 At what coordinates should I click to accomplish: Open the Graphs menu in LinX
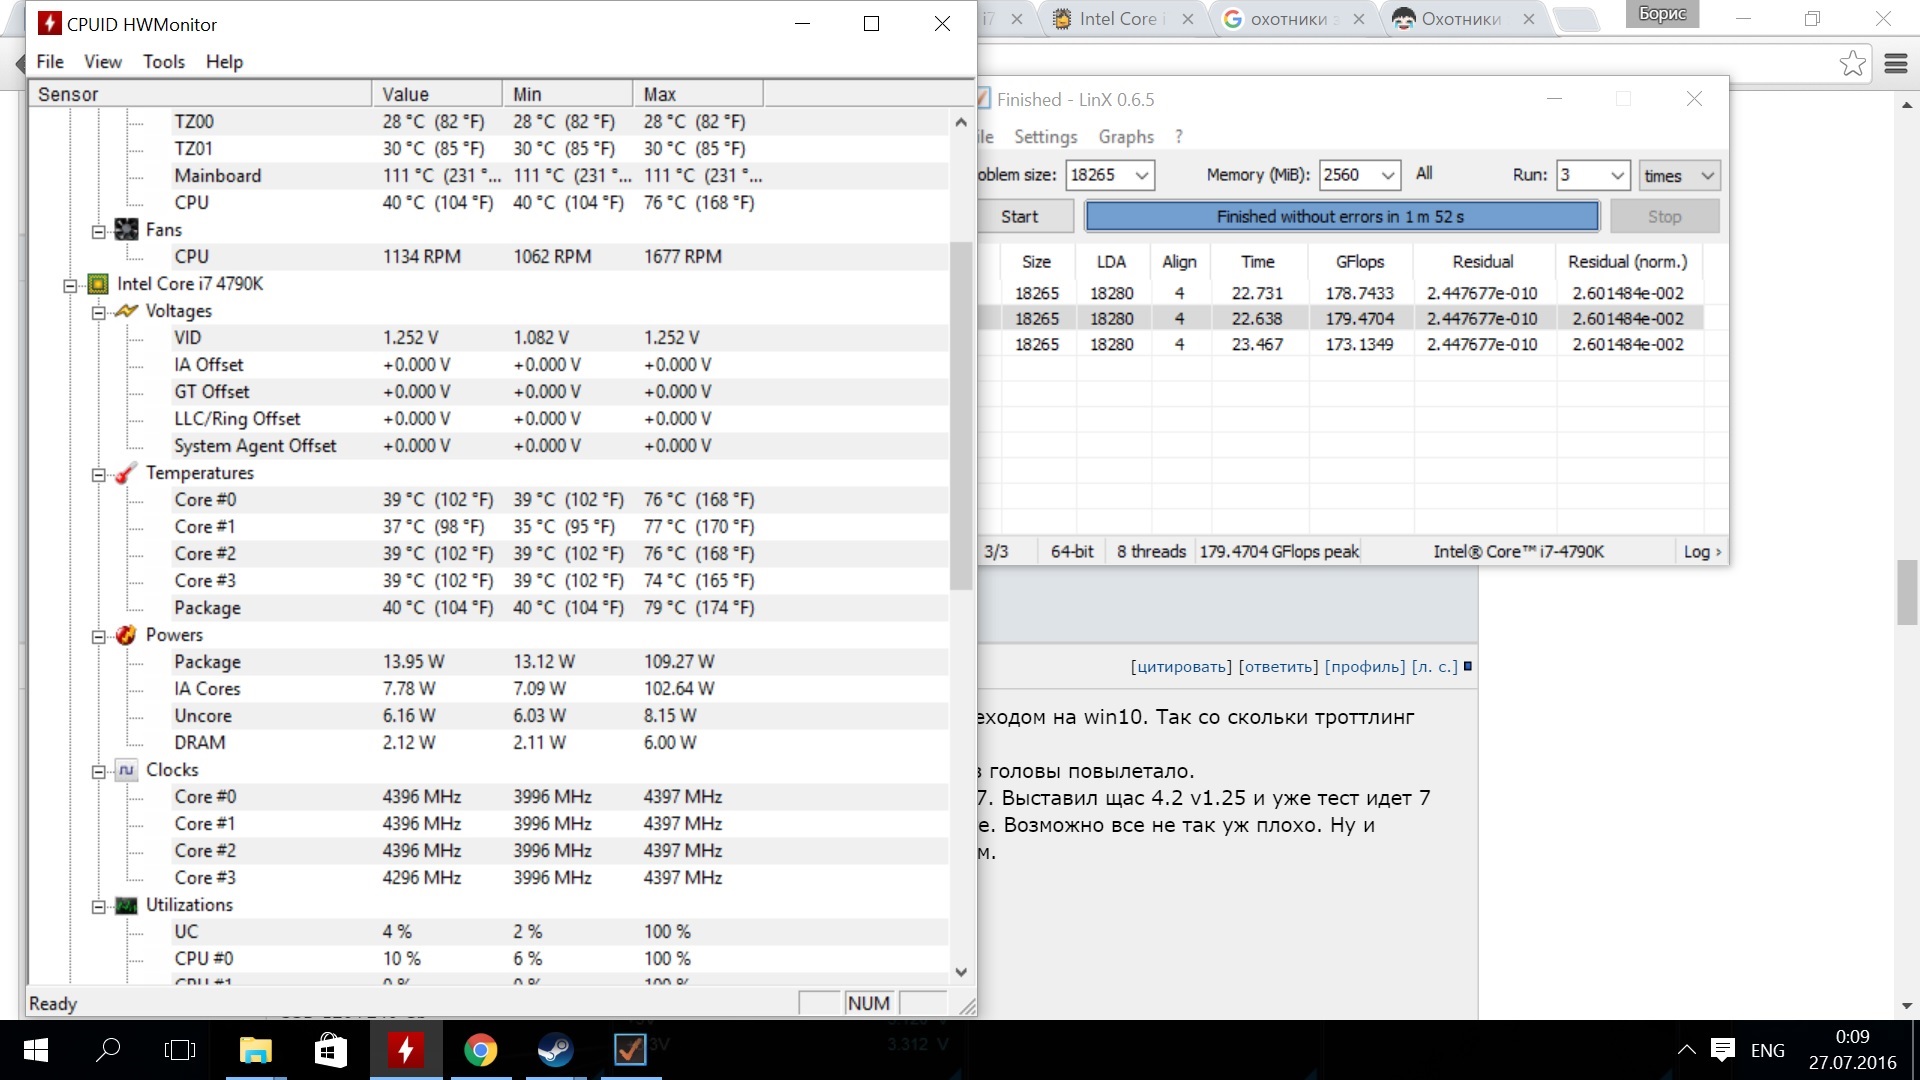coord(1125,137)
